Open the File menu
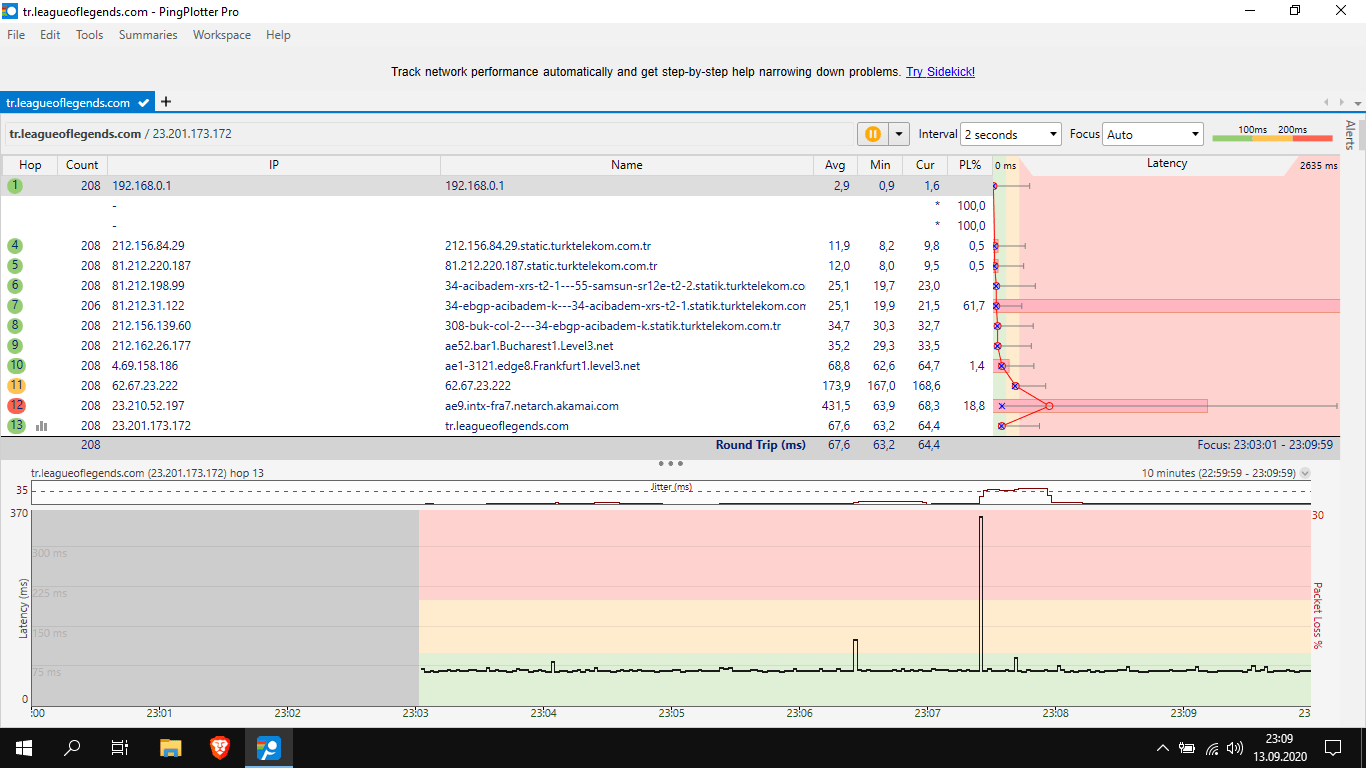The width and height of the screenshot is (1366, 768). point(16,35)
